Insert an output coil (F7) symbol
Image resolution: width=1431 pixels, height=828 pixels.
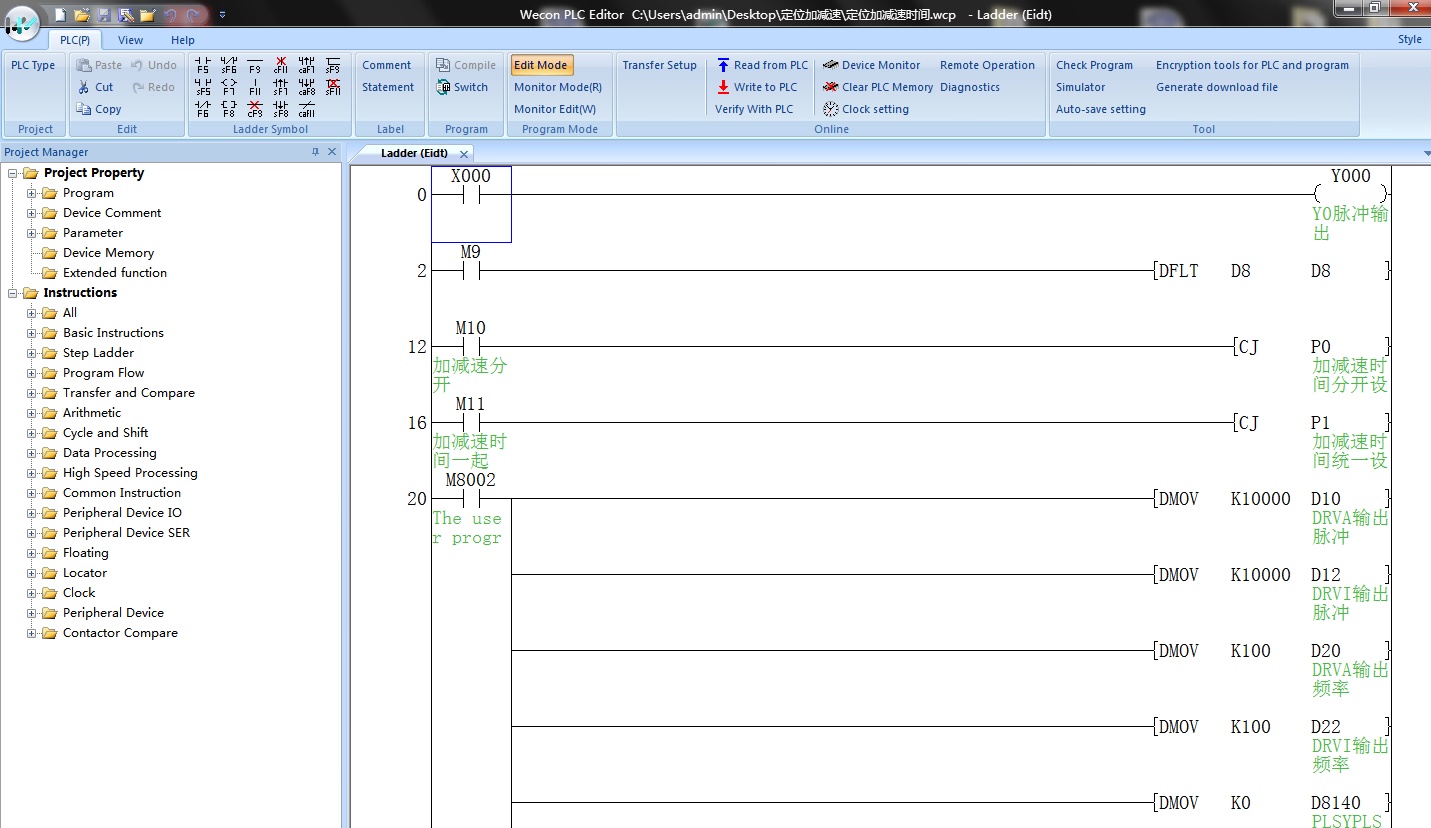click(x=228, y=87)
